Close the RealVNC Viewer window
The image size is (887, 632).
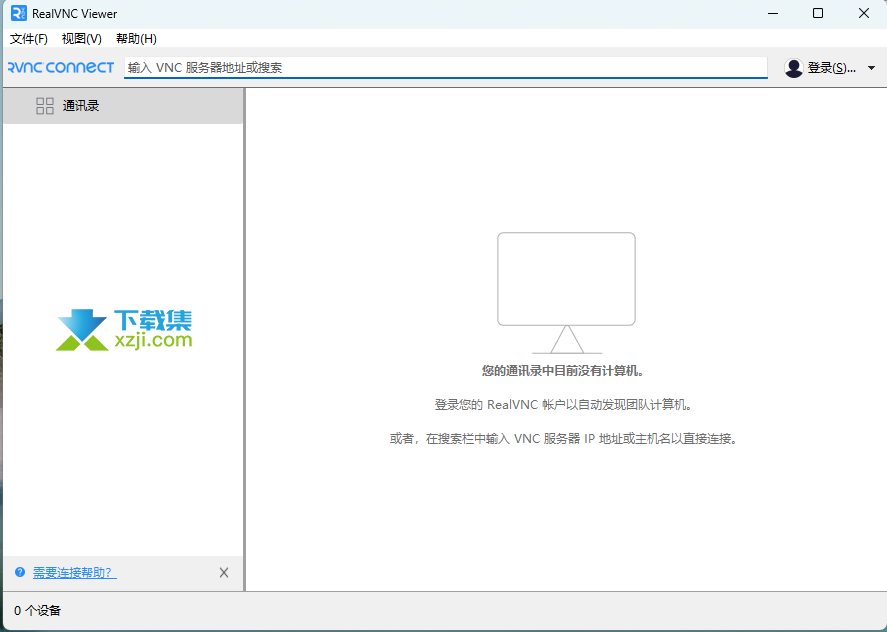[864, 13]
